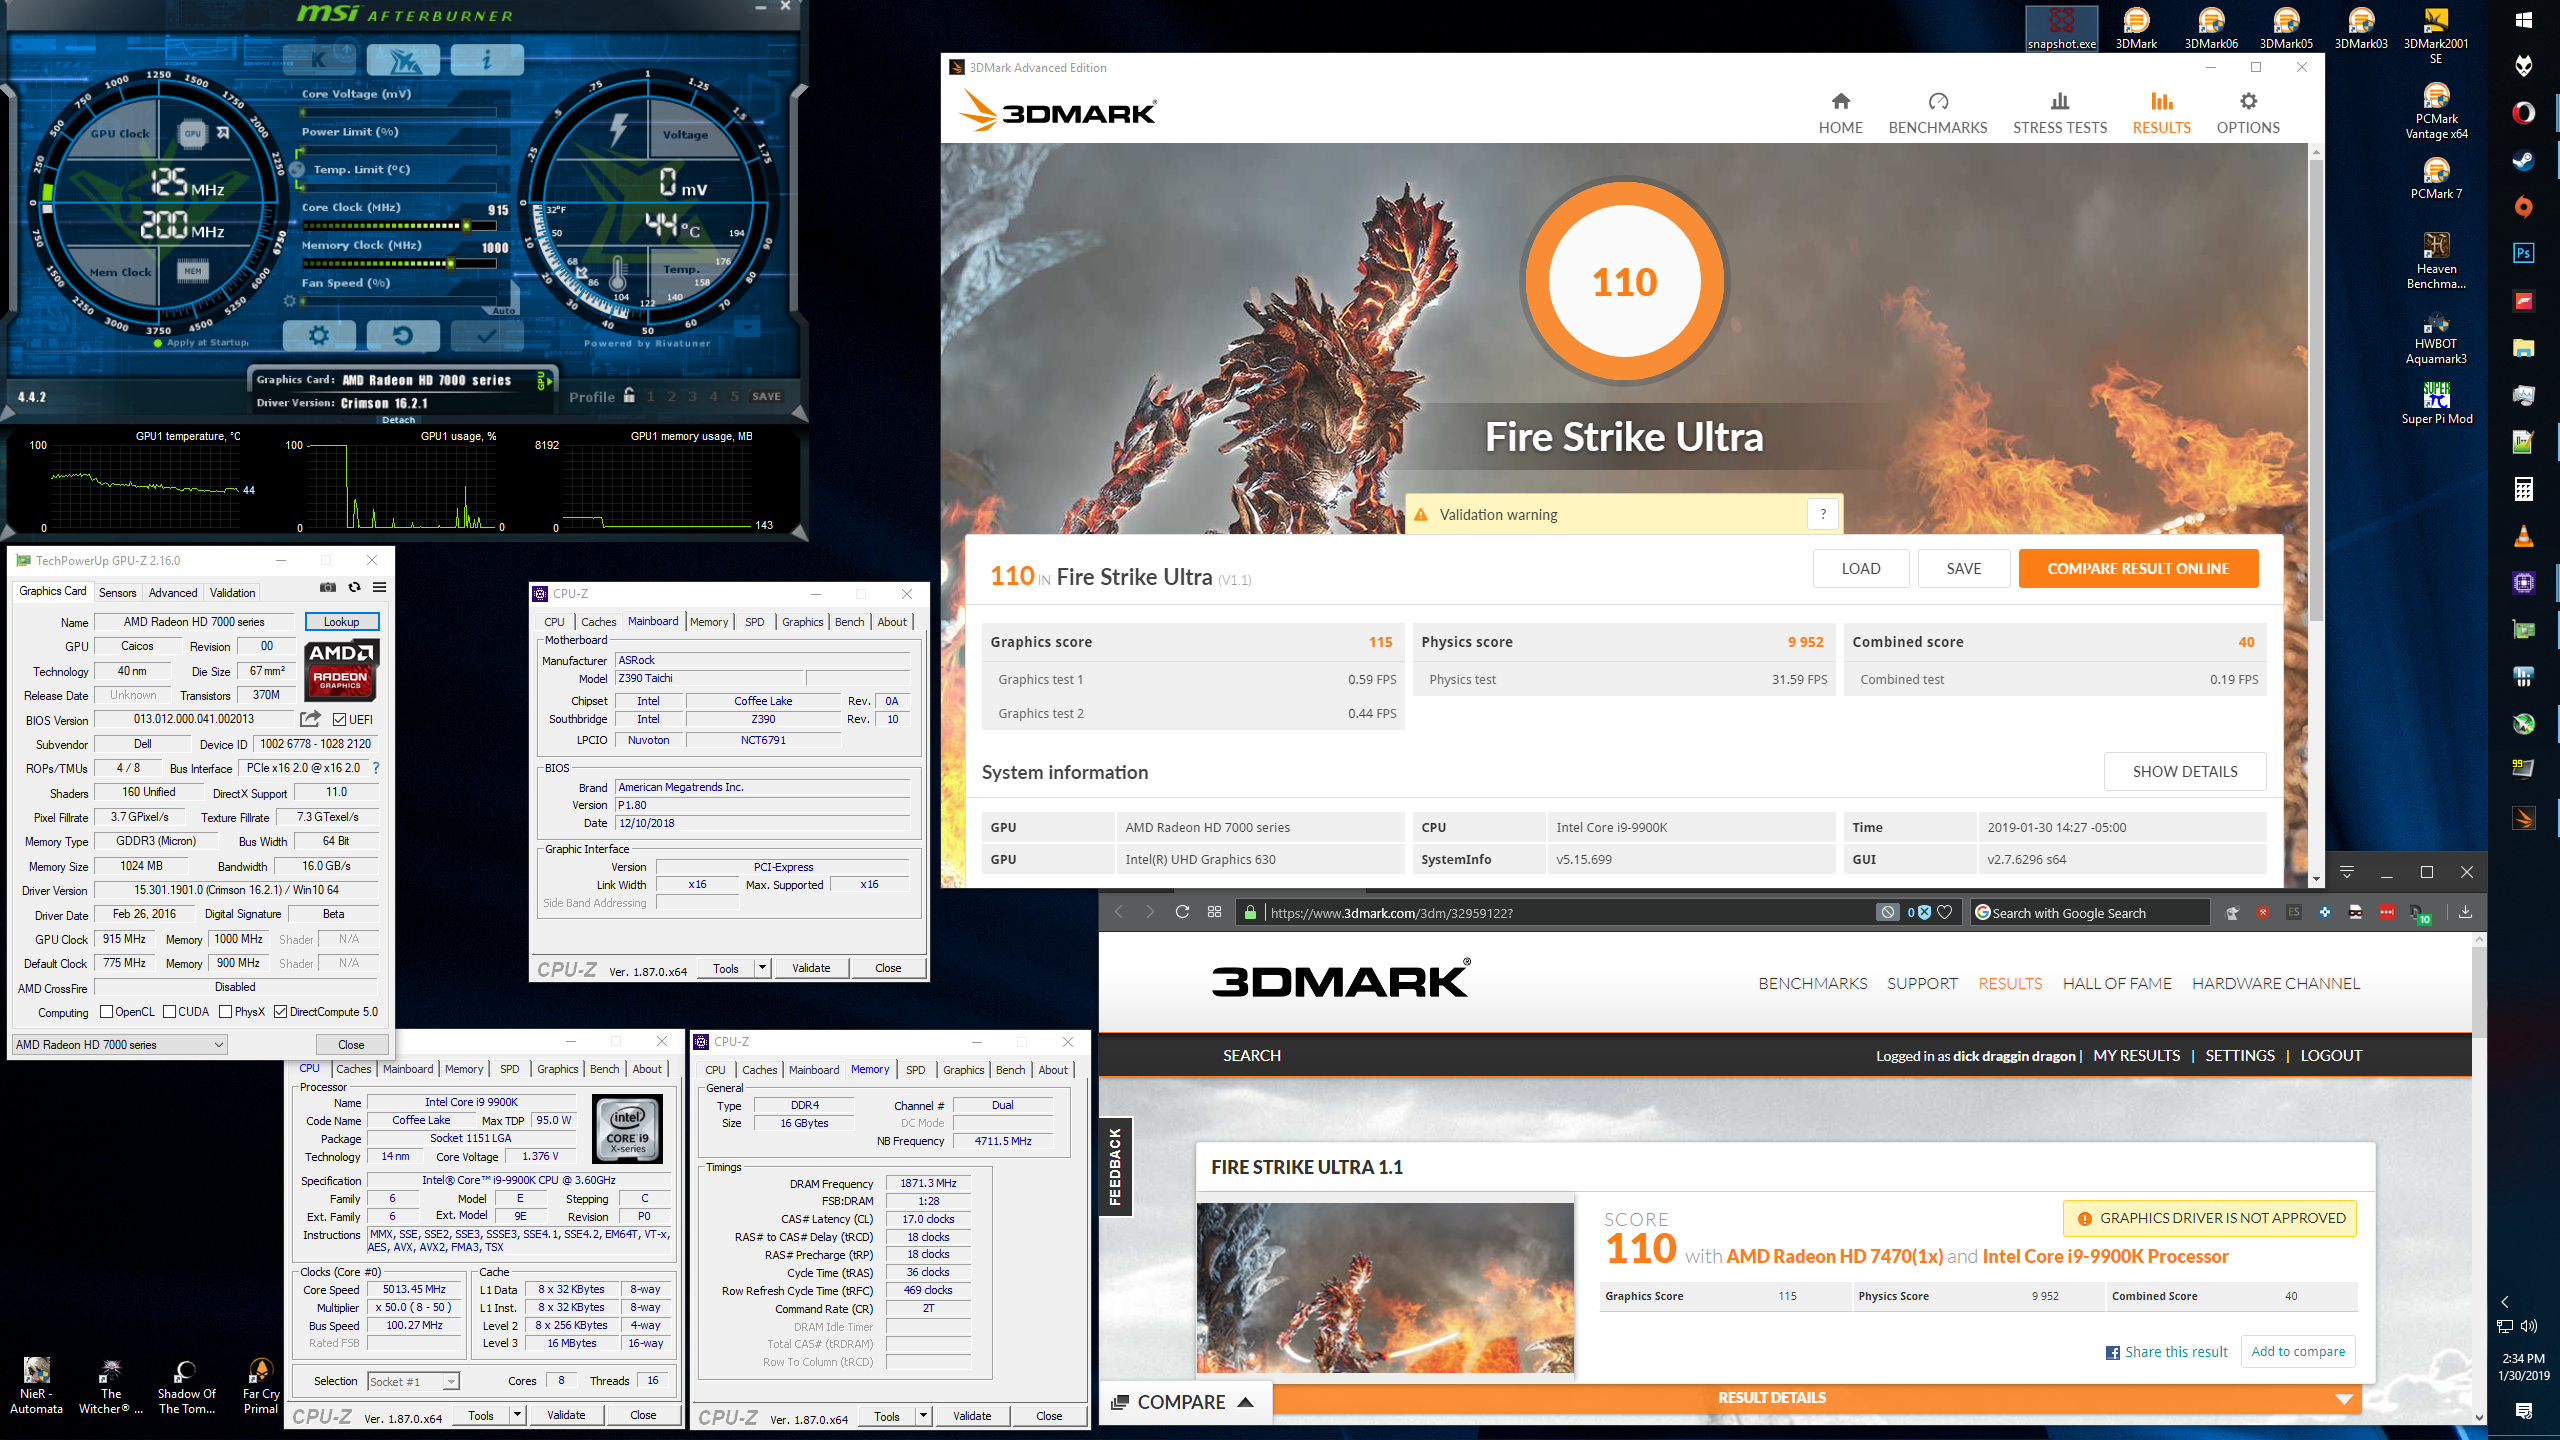Open 3DMark BENCHMARKS section
Screen dimensions: 2560x1440
[1937, 113]
